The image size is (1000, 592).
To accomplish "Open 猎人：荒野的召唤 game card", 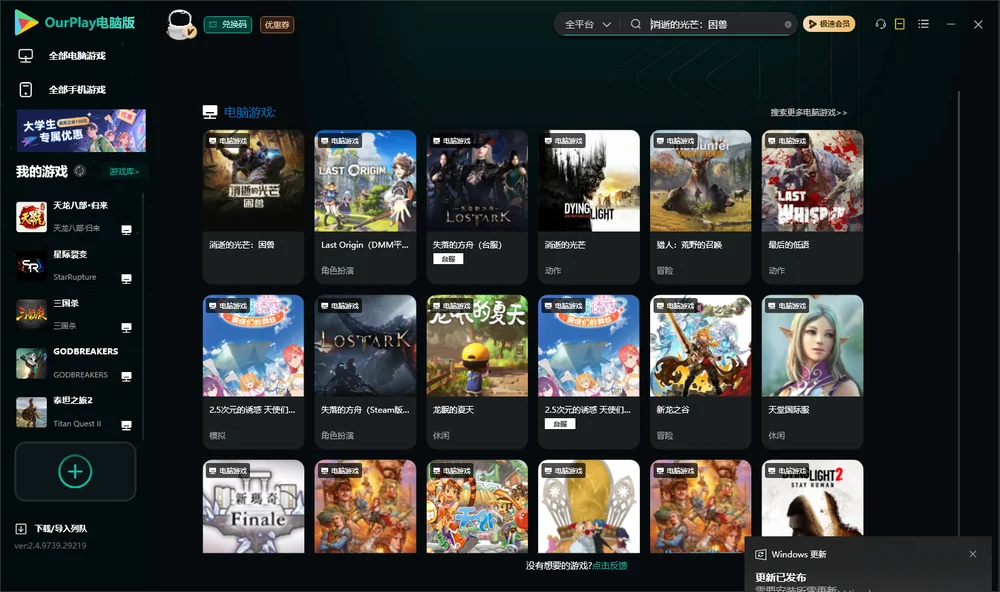I will click(x=700, y=207).
